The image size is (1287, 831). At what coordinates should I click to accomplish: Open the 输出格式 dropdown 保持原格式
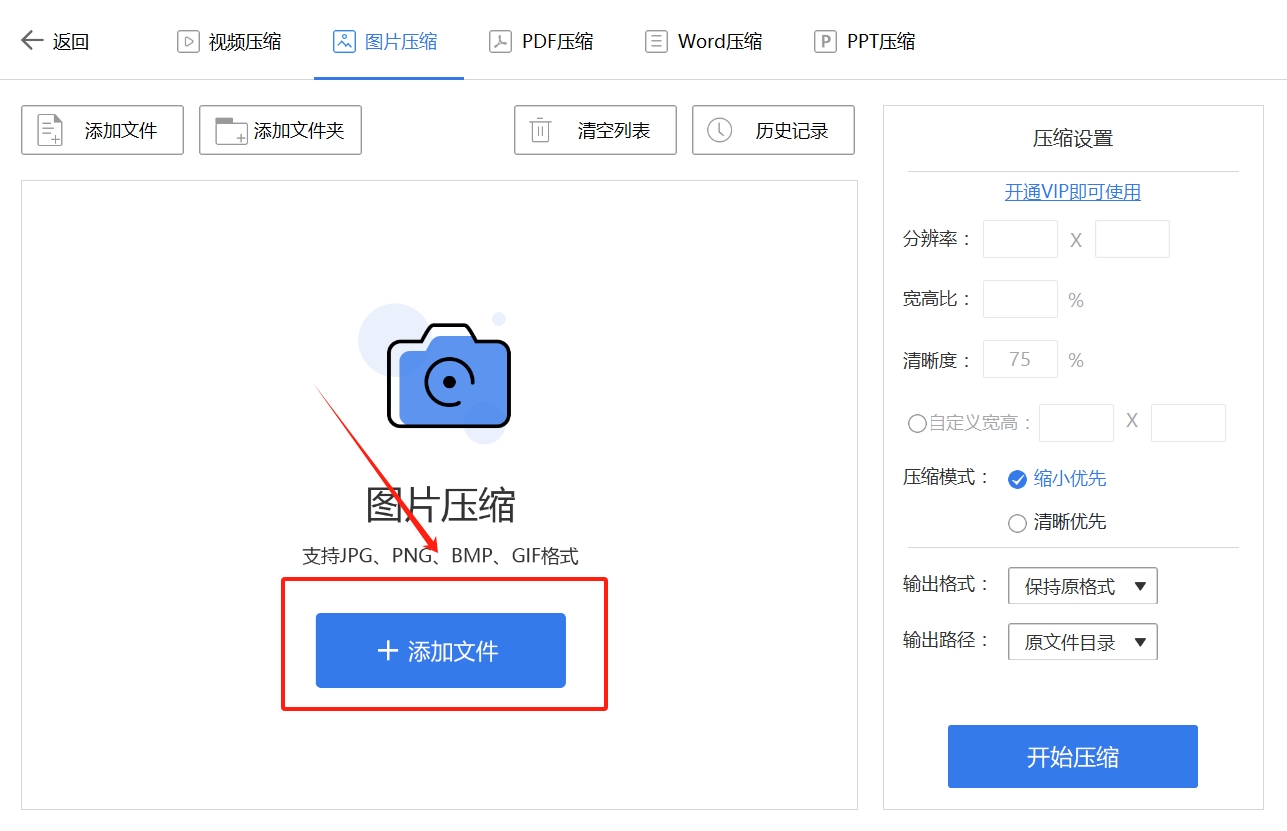1083,586
